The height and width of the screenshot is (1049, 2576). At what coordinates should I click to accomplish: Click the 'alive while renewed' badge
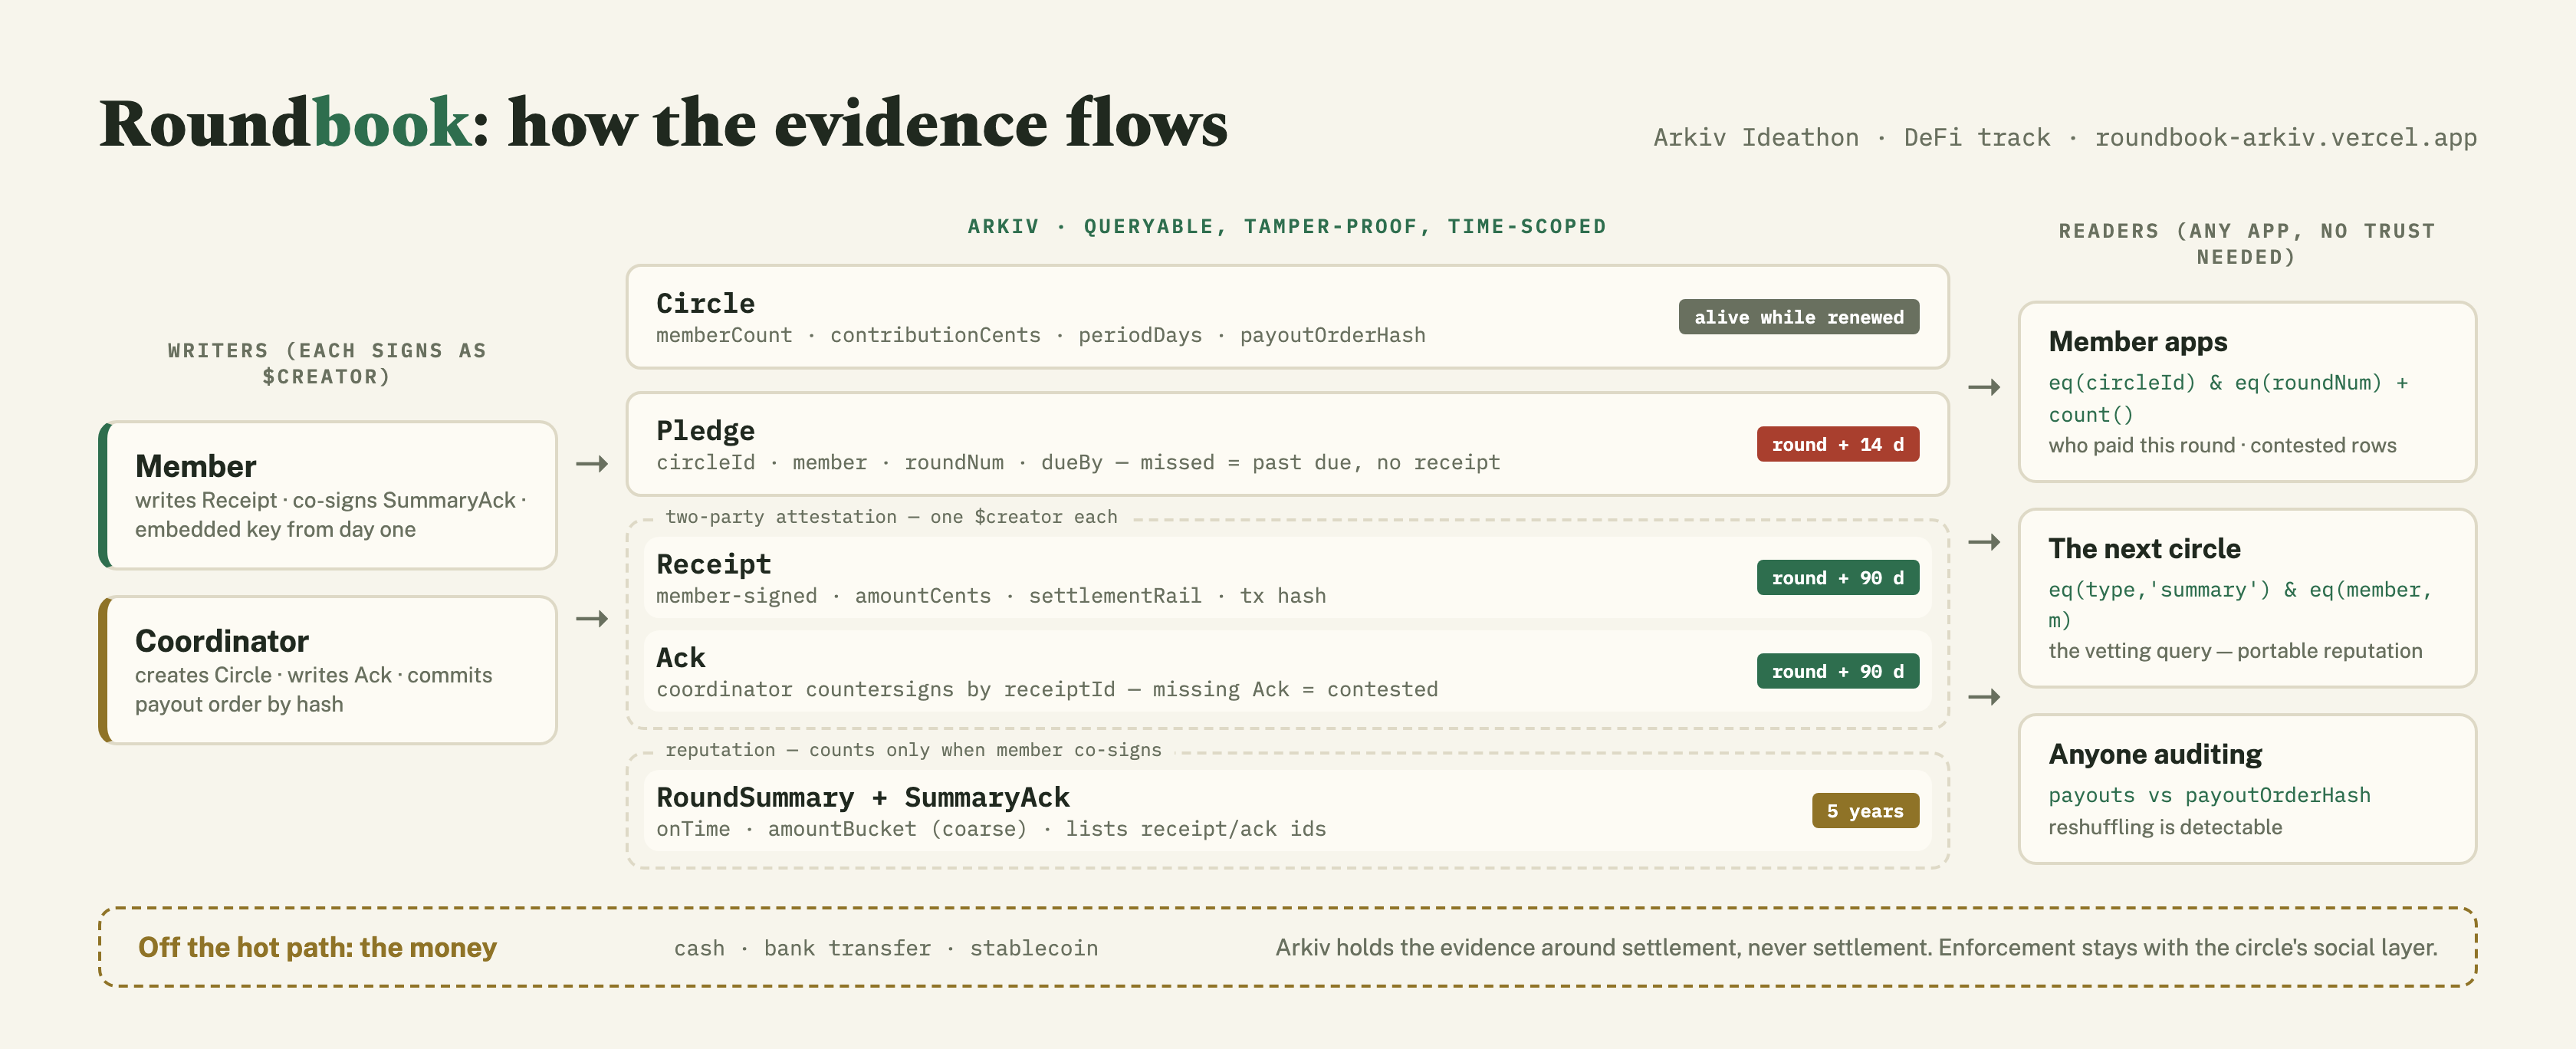coord(1798,317)
